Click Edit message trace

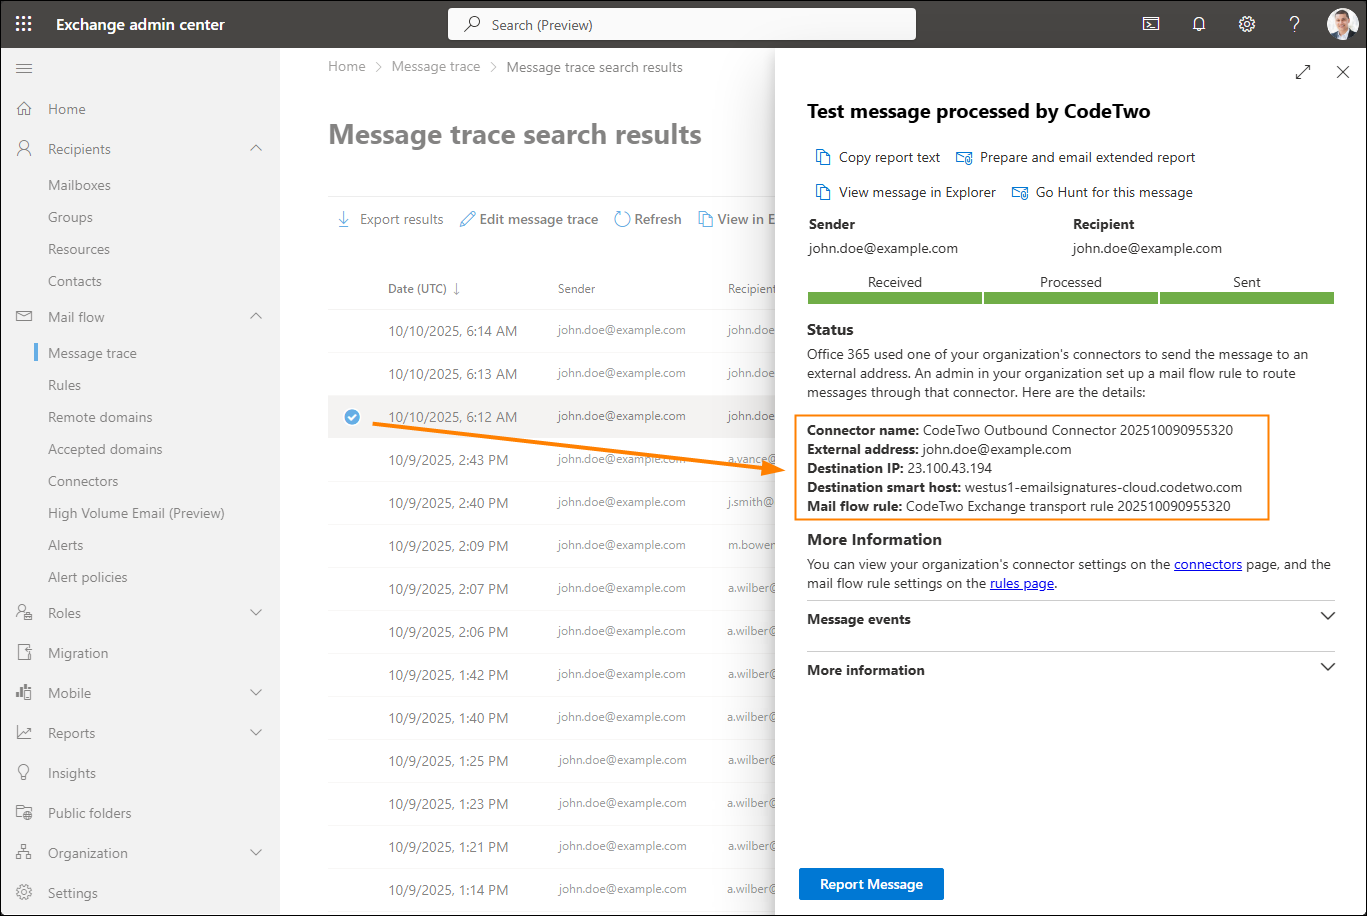pyautogui.click(x=529, y=219)
